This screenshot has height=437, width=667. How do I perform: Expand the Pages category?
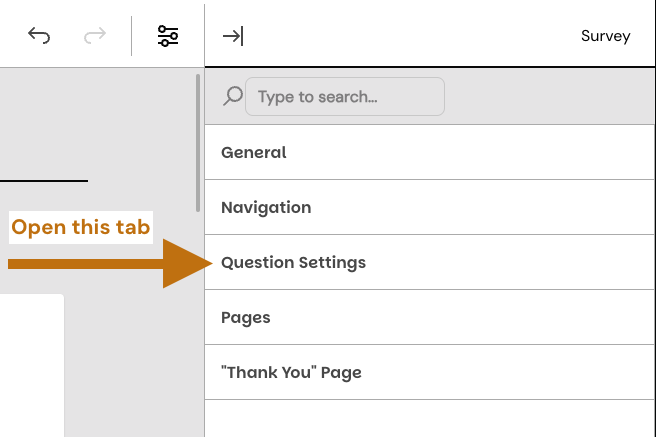coord(246,317)
